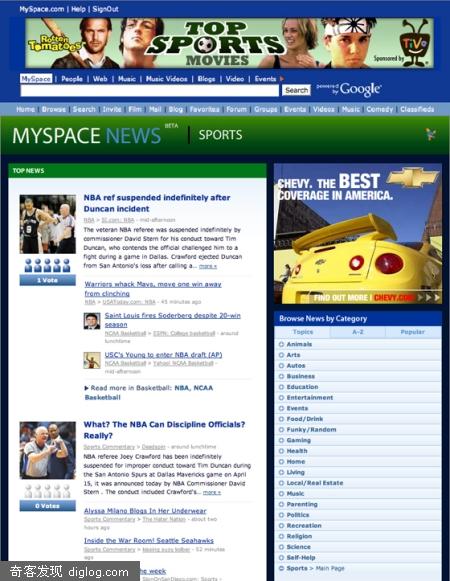Open Classifieds in the navigation bar

click(x=417, y=109)
